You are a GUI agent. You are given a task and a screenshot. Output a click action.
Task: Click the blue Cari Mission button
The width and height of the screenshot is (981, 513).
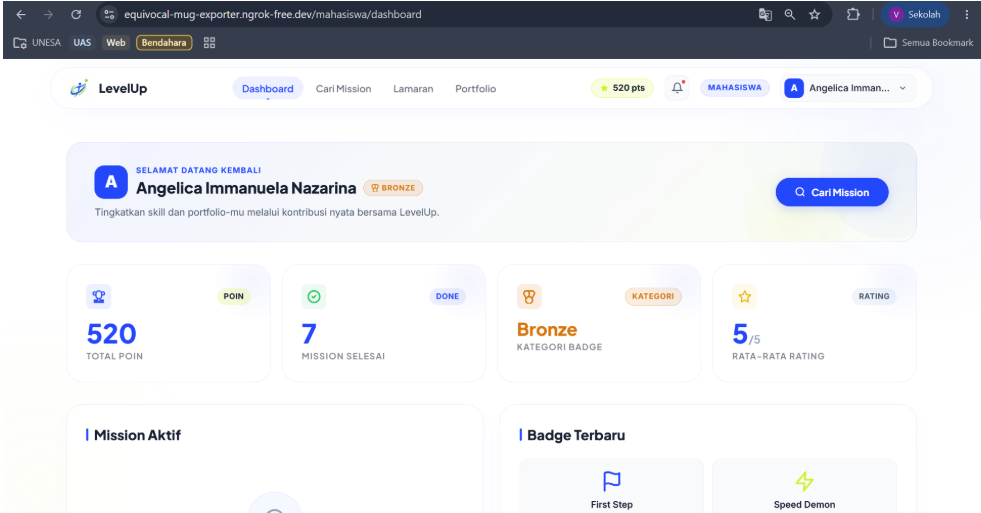click(832, 192)
